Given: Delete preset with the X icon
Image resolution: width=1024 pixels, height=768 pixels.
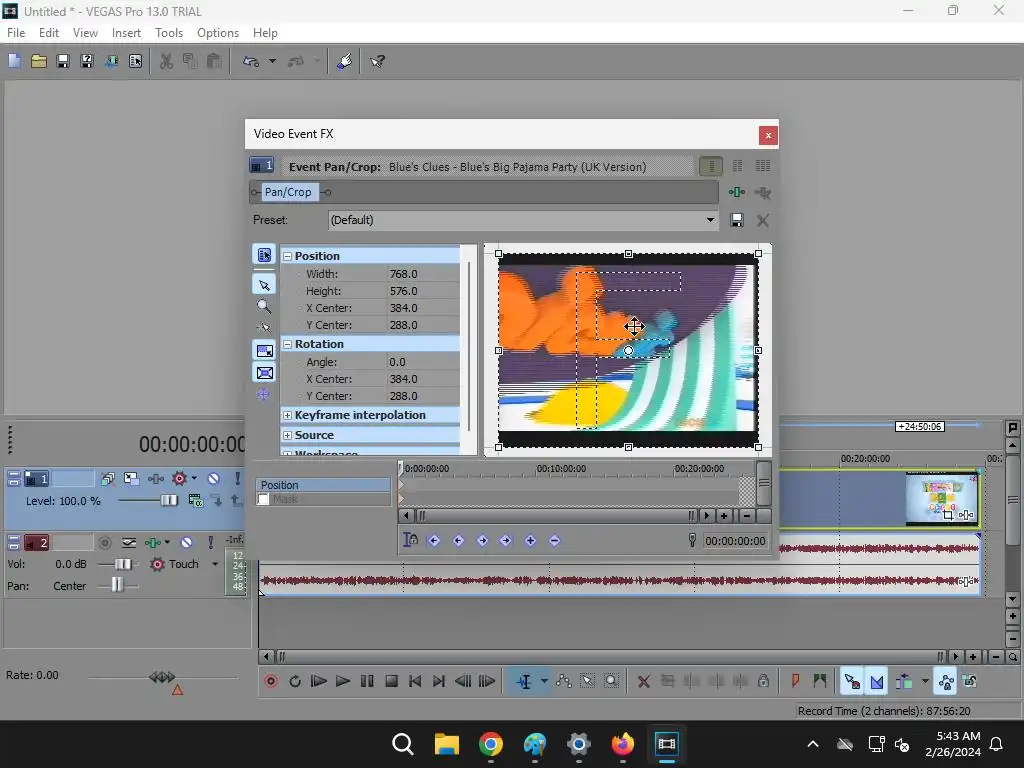Looking at the screenshot, I should pos(763,220).
